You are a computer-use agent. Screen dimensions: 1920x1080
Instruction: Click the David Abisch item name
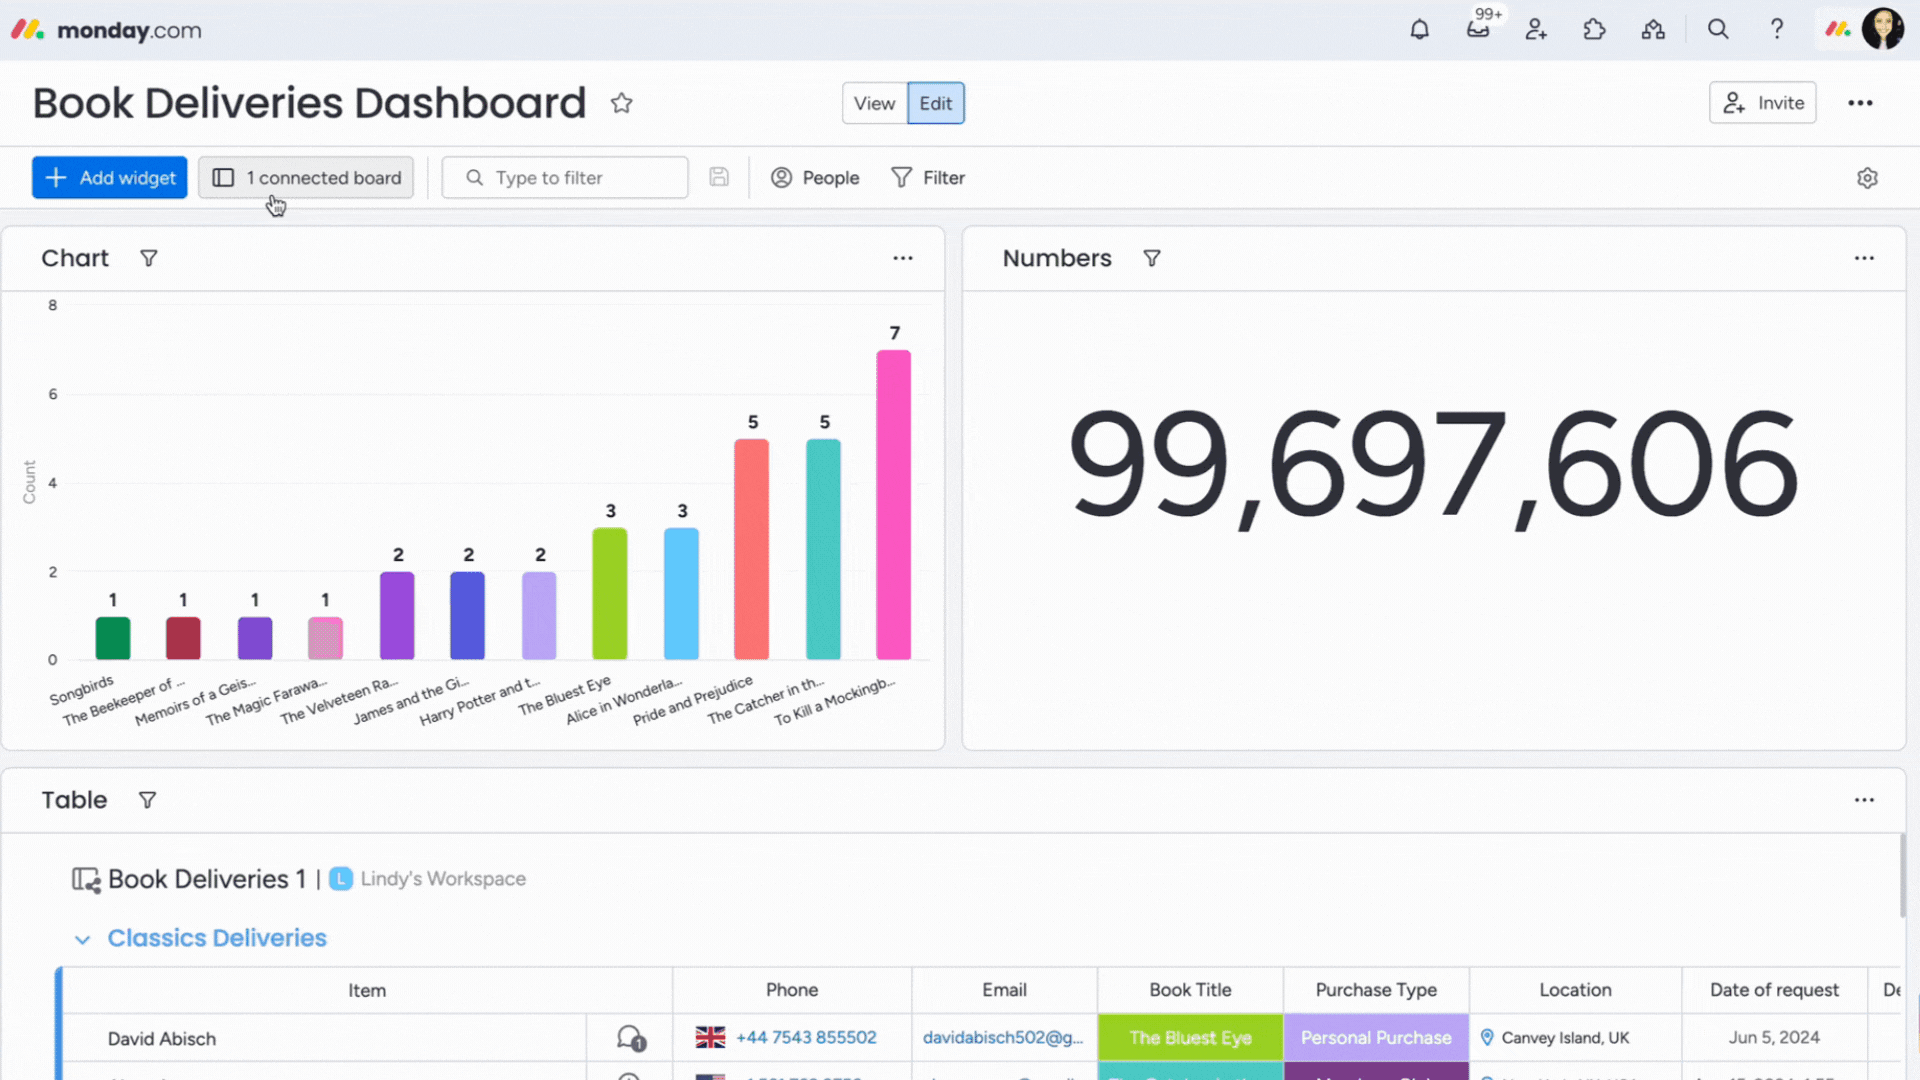click(x=162, y=1039)
